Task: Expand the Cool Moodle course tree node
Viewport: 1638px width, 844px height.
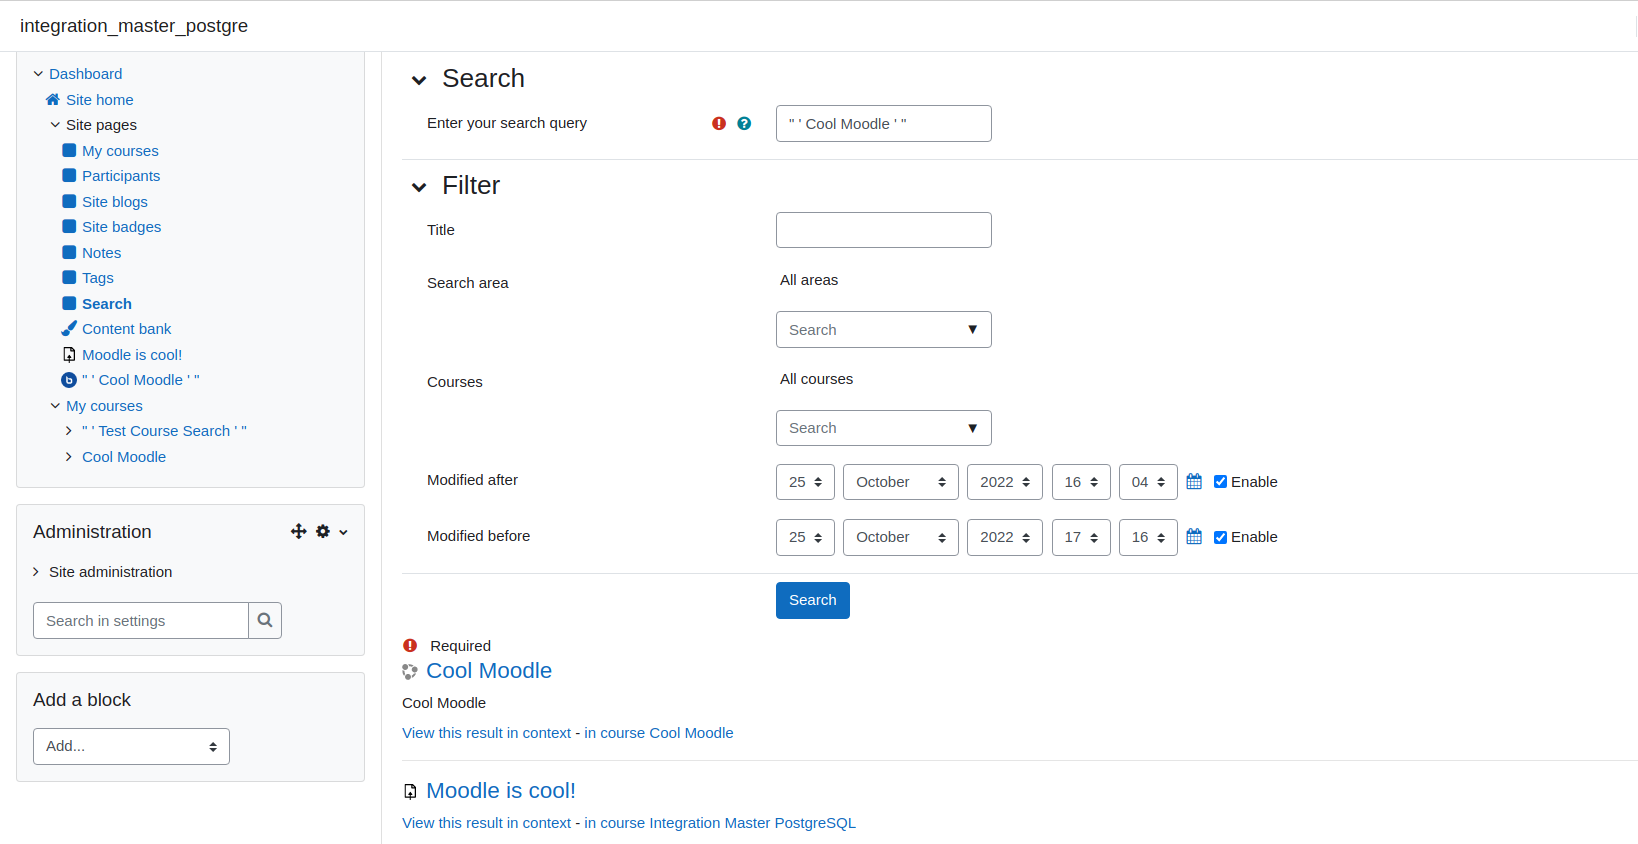Action: [x=69, y=456]
